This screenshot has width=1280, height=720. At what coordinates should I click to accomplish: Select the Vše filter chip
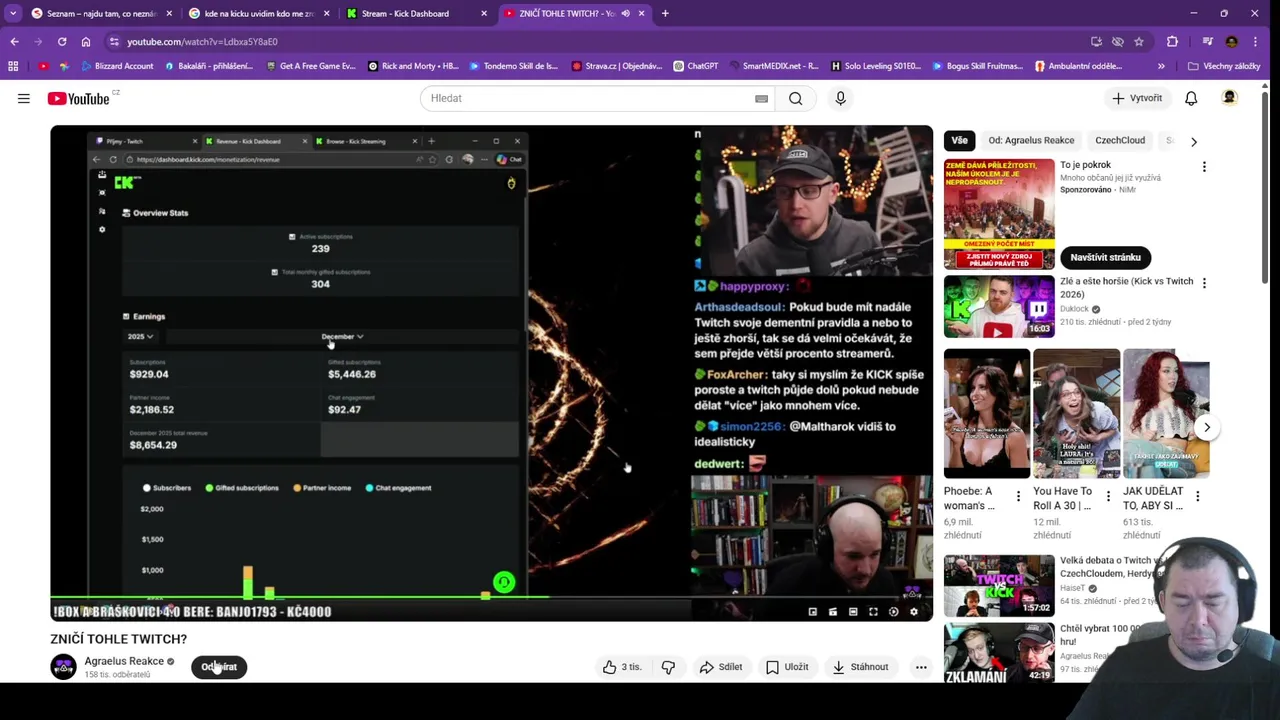pos(959,141)
